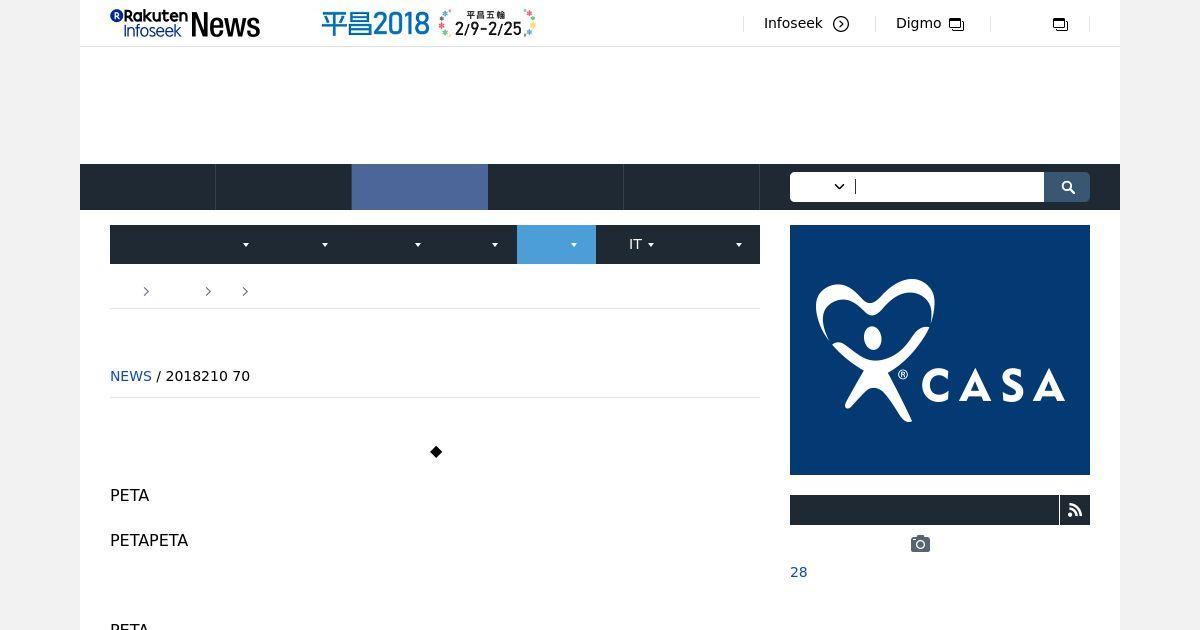
Task: Click the unlabeled new-window icon after Digmo
Action: (1061, 24)
